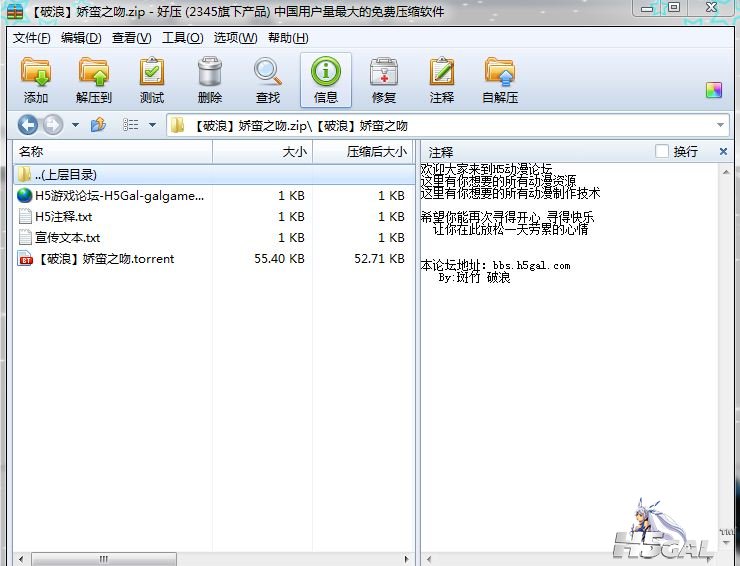Sort files by 名称 column header
Screen dimensions: 740x566
click(x=113, y=152)
